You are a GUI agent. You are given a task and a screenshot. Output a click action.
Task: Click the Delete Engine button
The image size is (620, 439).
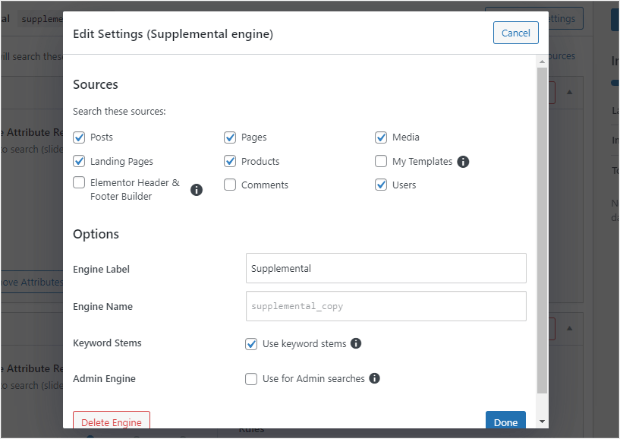point(112,420)
